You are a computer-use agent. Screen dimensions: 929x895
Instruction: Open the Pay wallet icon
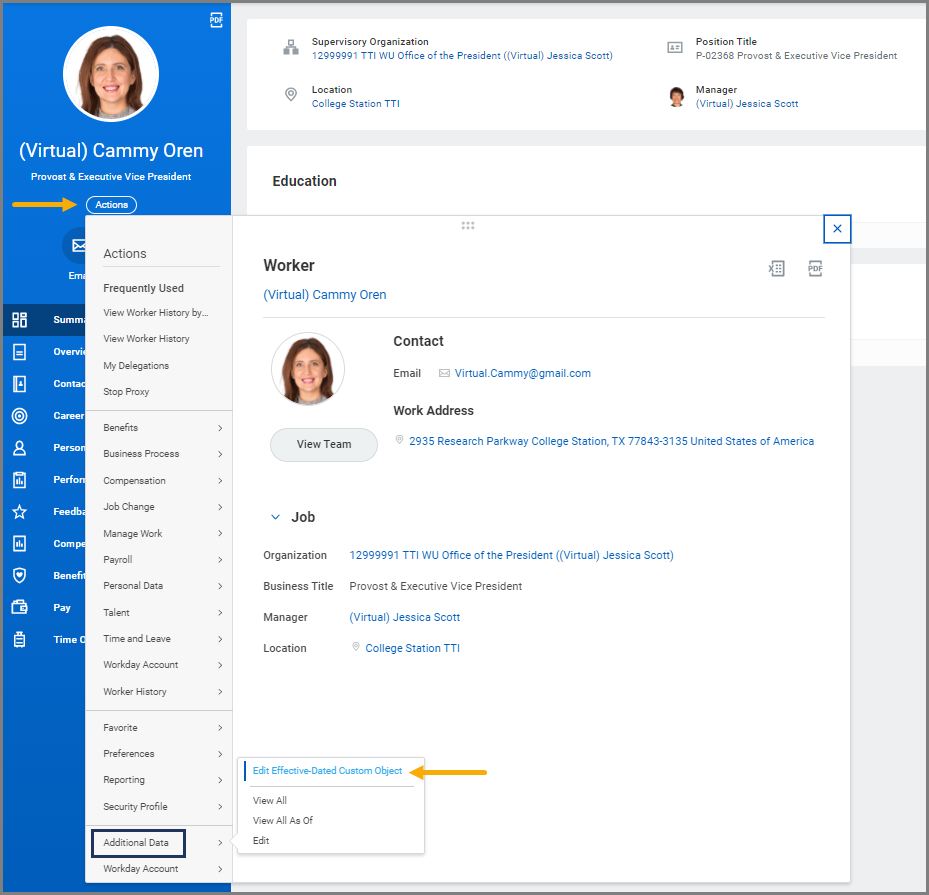[x=20, y=608]
